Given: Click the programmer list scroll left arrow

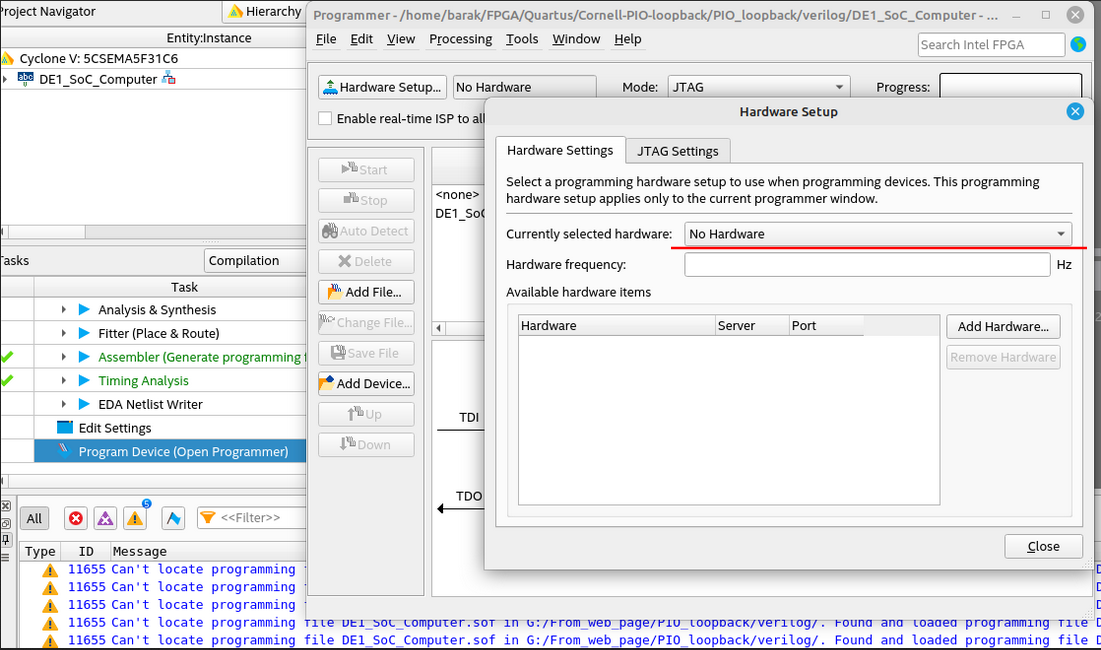Looking at the screenshot, I should 439,328.
